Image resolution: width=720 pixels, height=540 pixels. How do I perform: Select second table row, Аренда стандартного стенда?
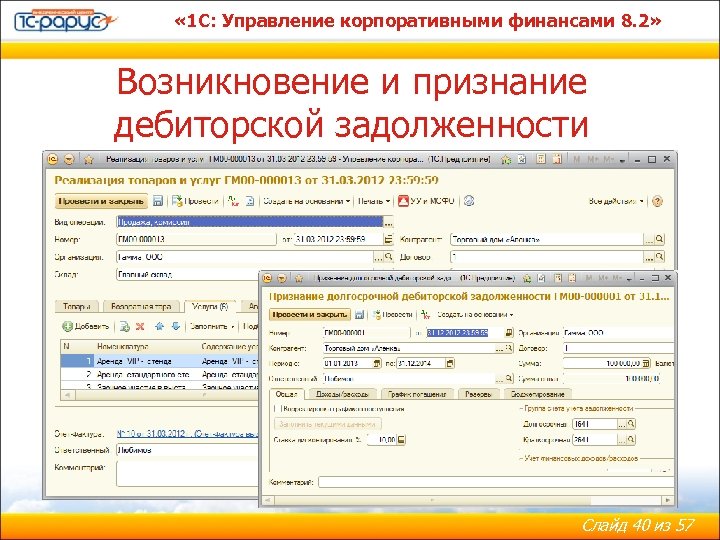pos(160,375)
